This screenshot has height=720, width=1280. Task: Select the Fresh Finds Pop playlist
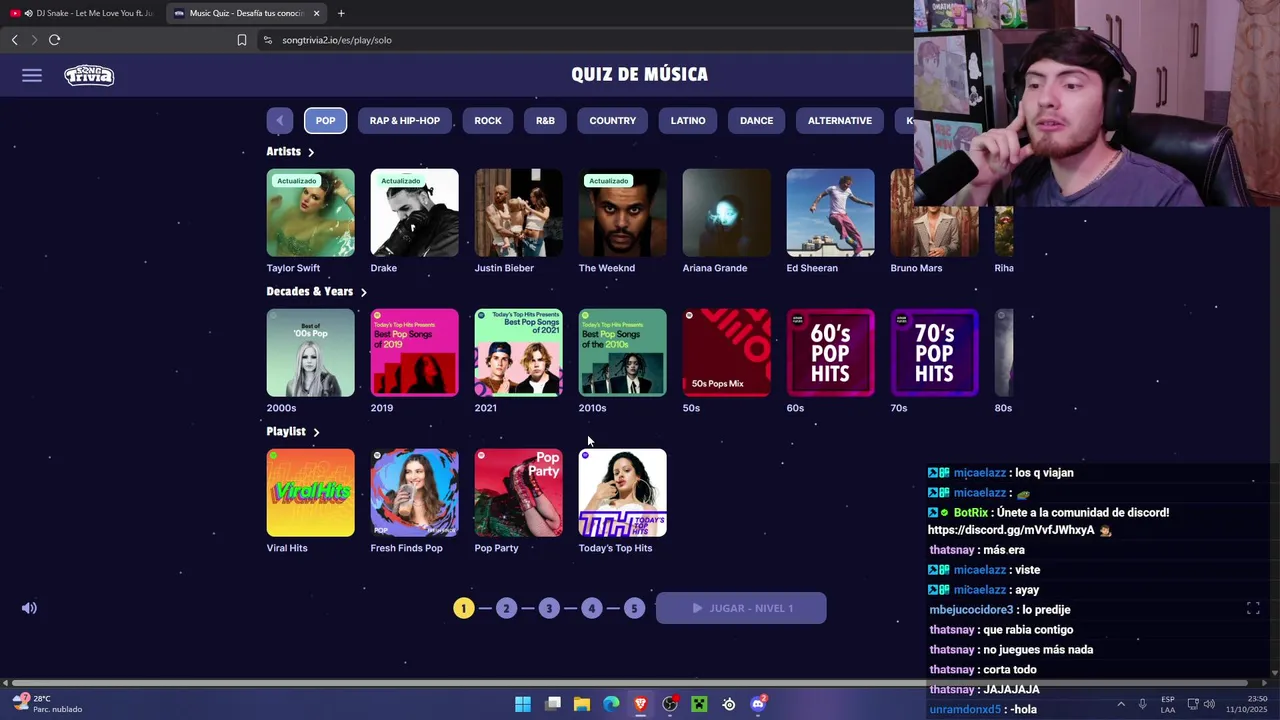click(x=415, y=493)
